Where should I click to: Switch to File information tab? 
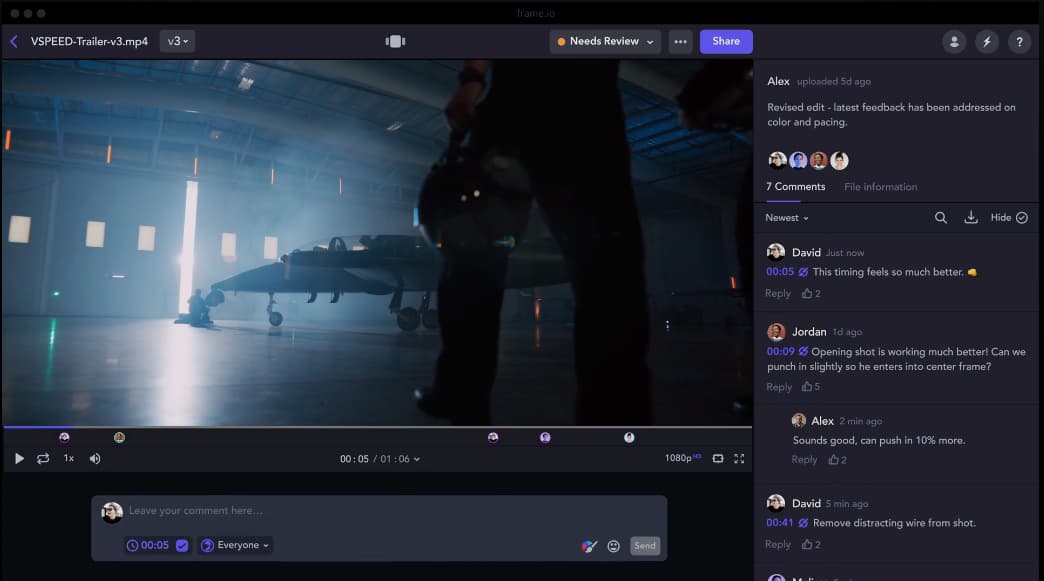[x=880, y=187]
